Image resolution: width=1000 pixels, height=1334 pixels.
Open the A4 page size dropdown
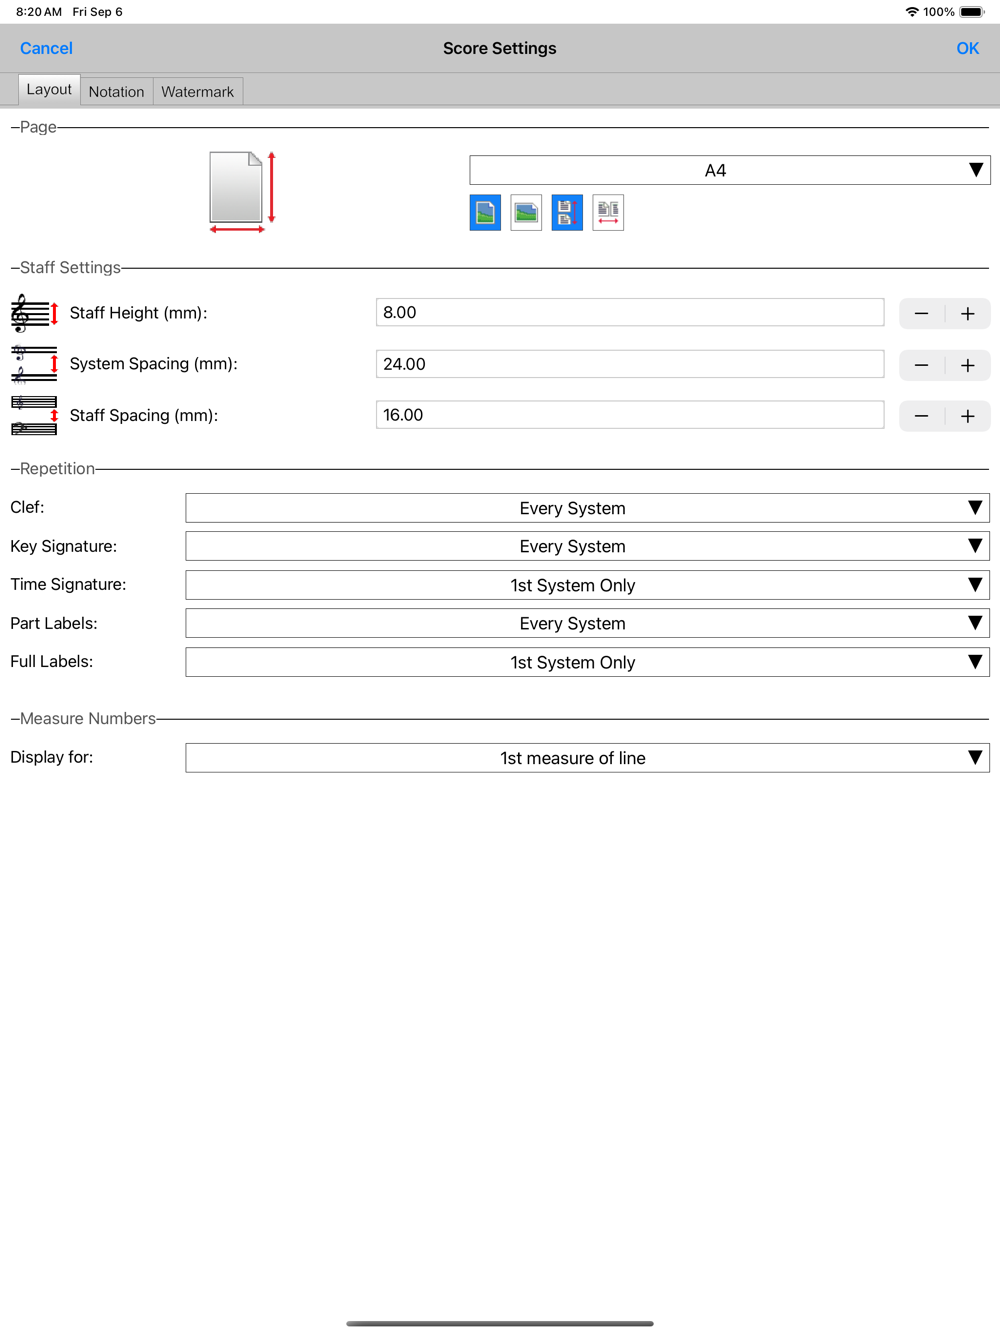(x=730, y=170)
